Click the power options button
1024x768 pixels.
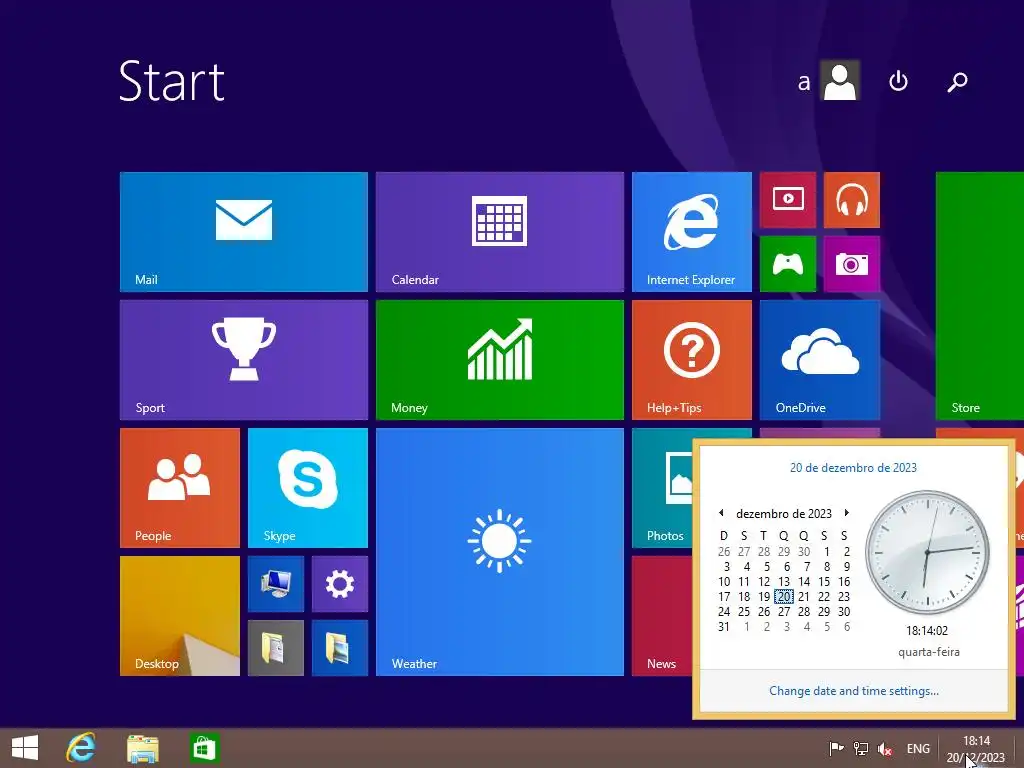coord(899,81)
